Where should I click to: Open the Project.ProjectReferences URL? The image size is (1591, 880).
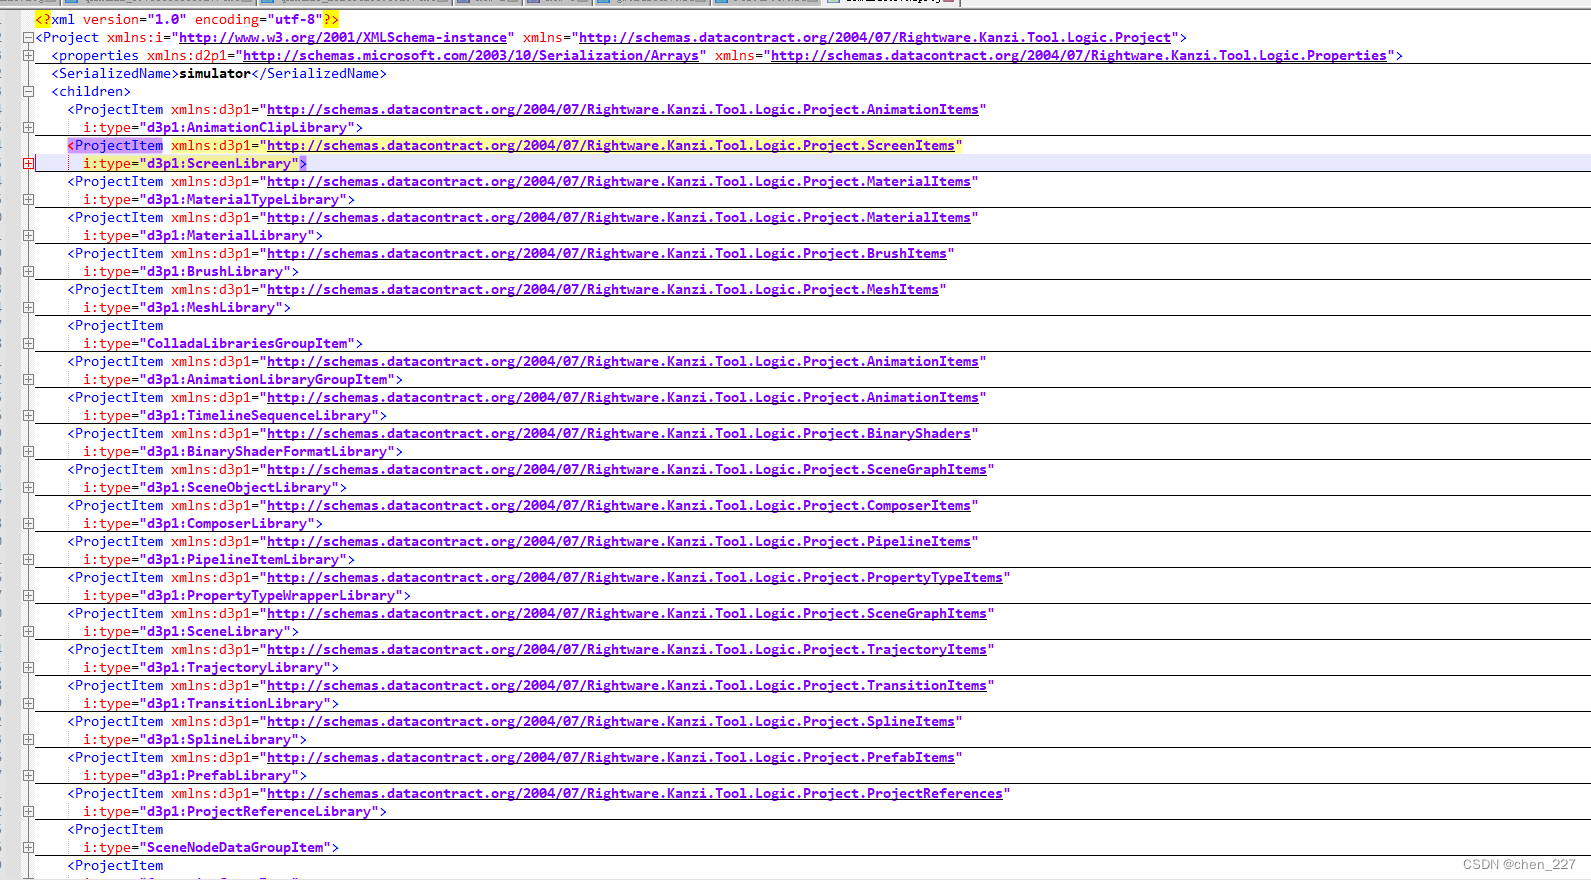click(x=635, y=794)
